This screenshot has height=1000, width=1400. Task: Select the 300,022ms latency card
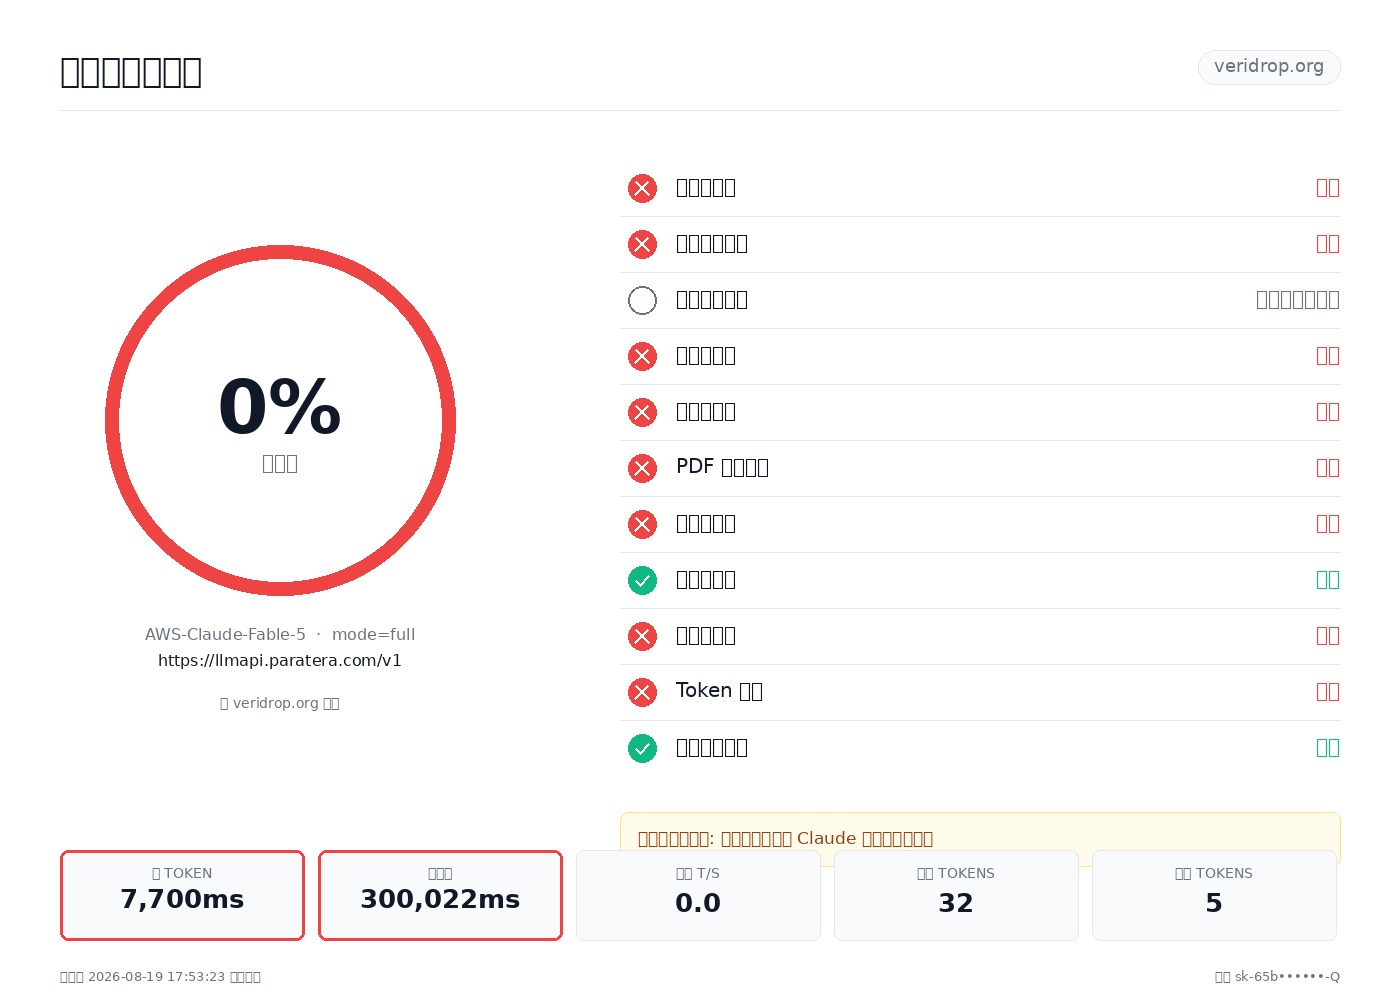pyautogui.click(x=440, y=895)
